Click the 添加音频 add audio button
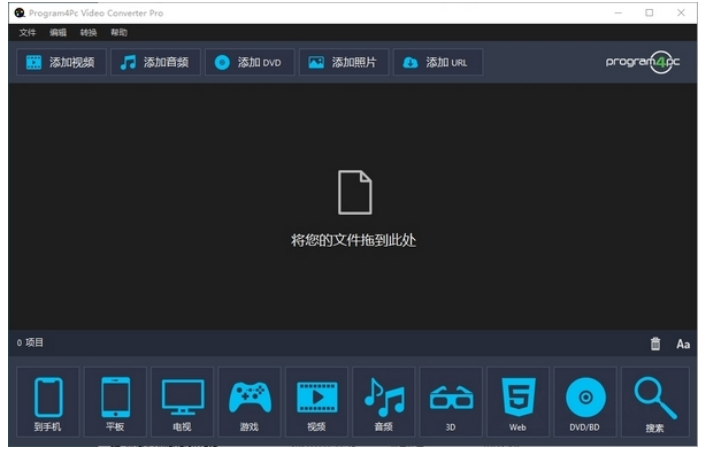The width and height of the screenshot is (716, 458). tap(156, 62)
